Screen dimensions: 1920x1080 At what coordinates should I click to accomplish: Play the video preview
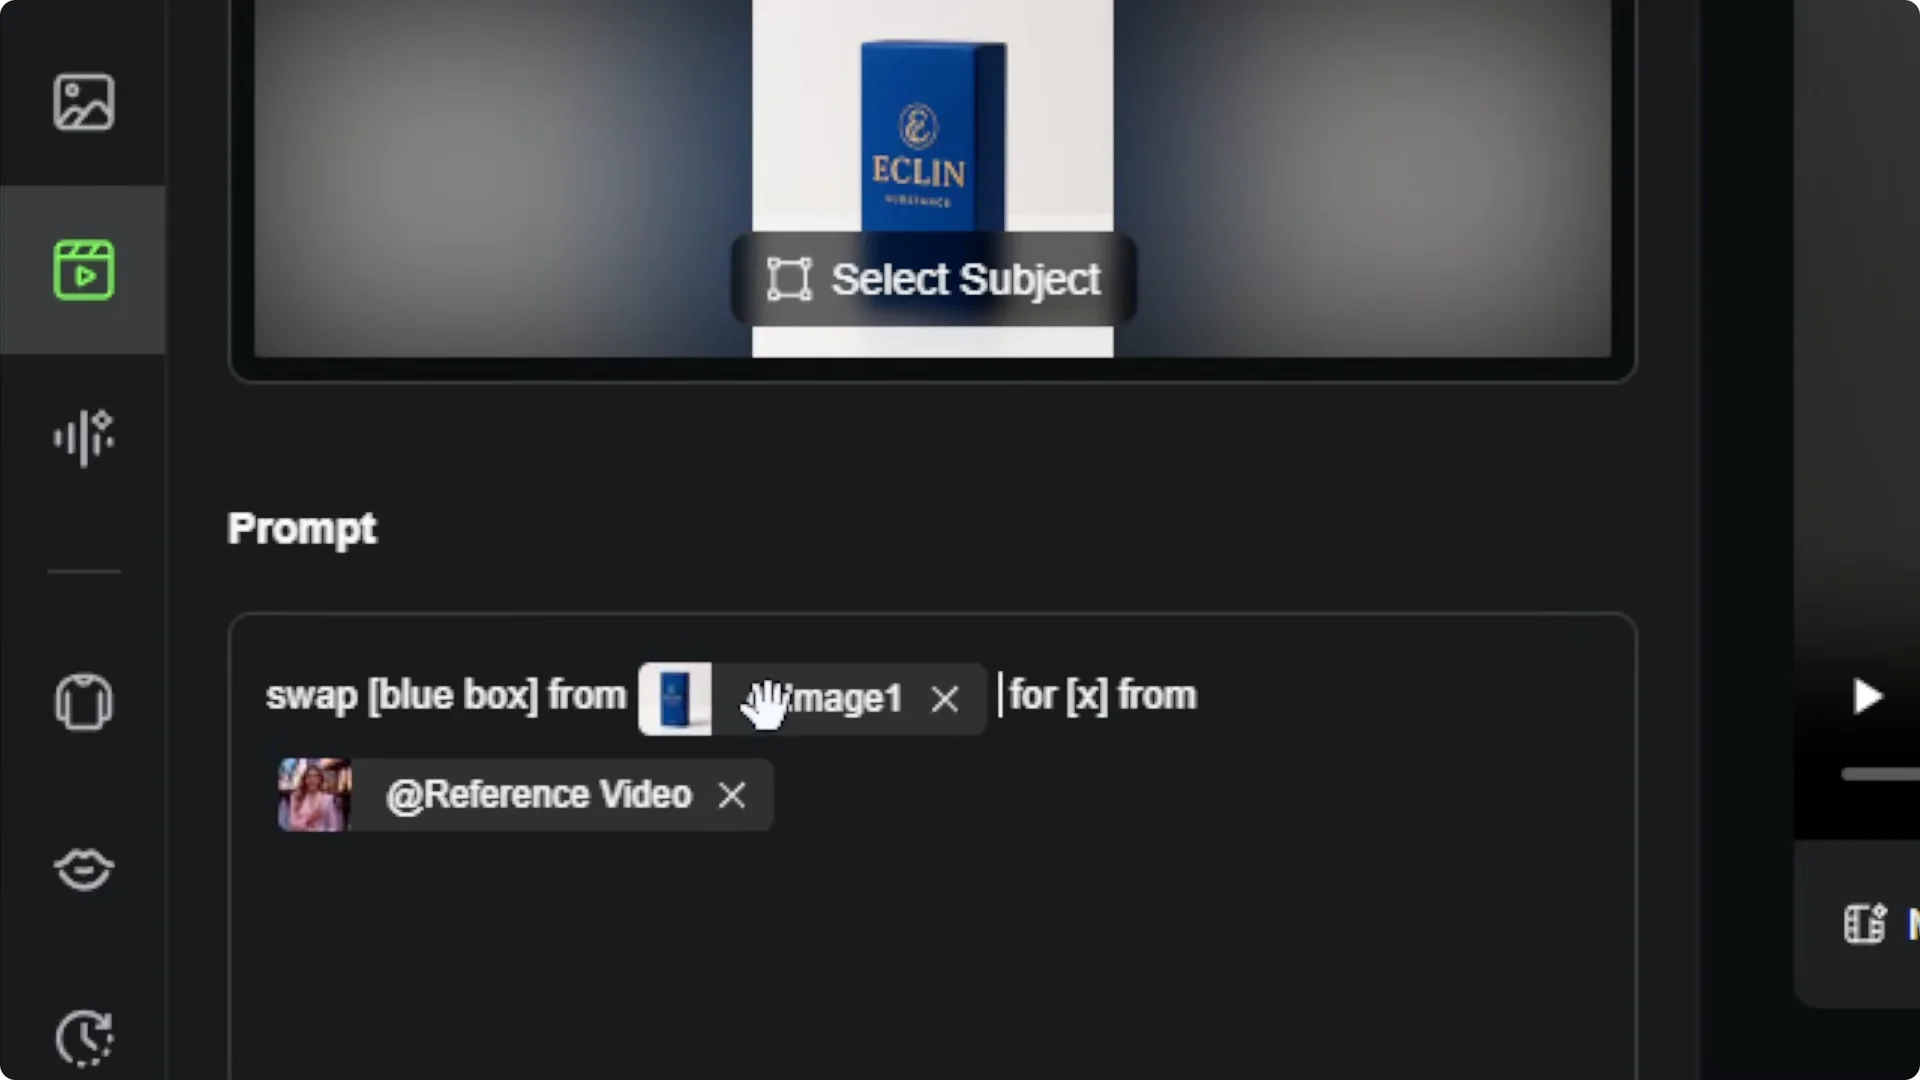pos(1866,697)
